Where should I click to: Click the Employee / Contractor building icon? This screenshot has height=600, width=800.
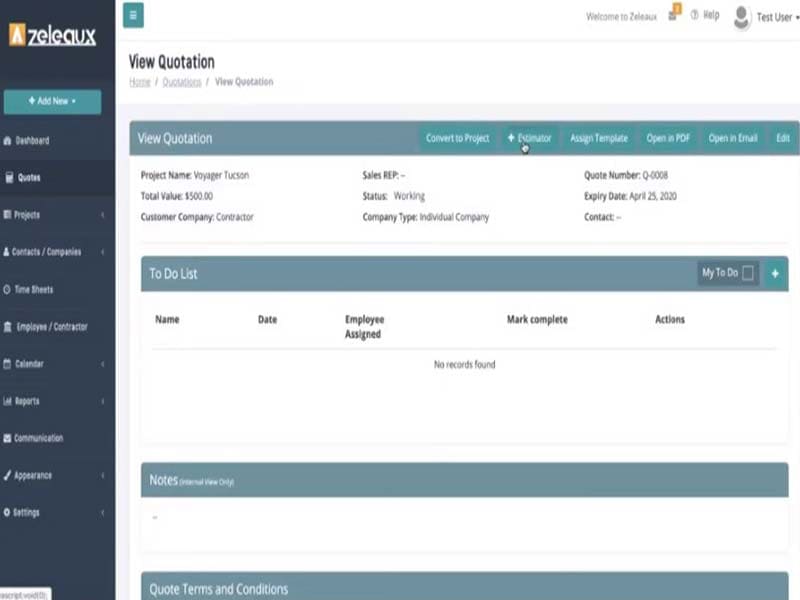pyautogui.click(x=8, y=327)
